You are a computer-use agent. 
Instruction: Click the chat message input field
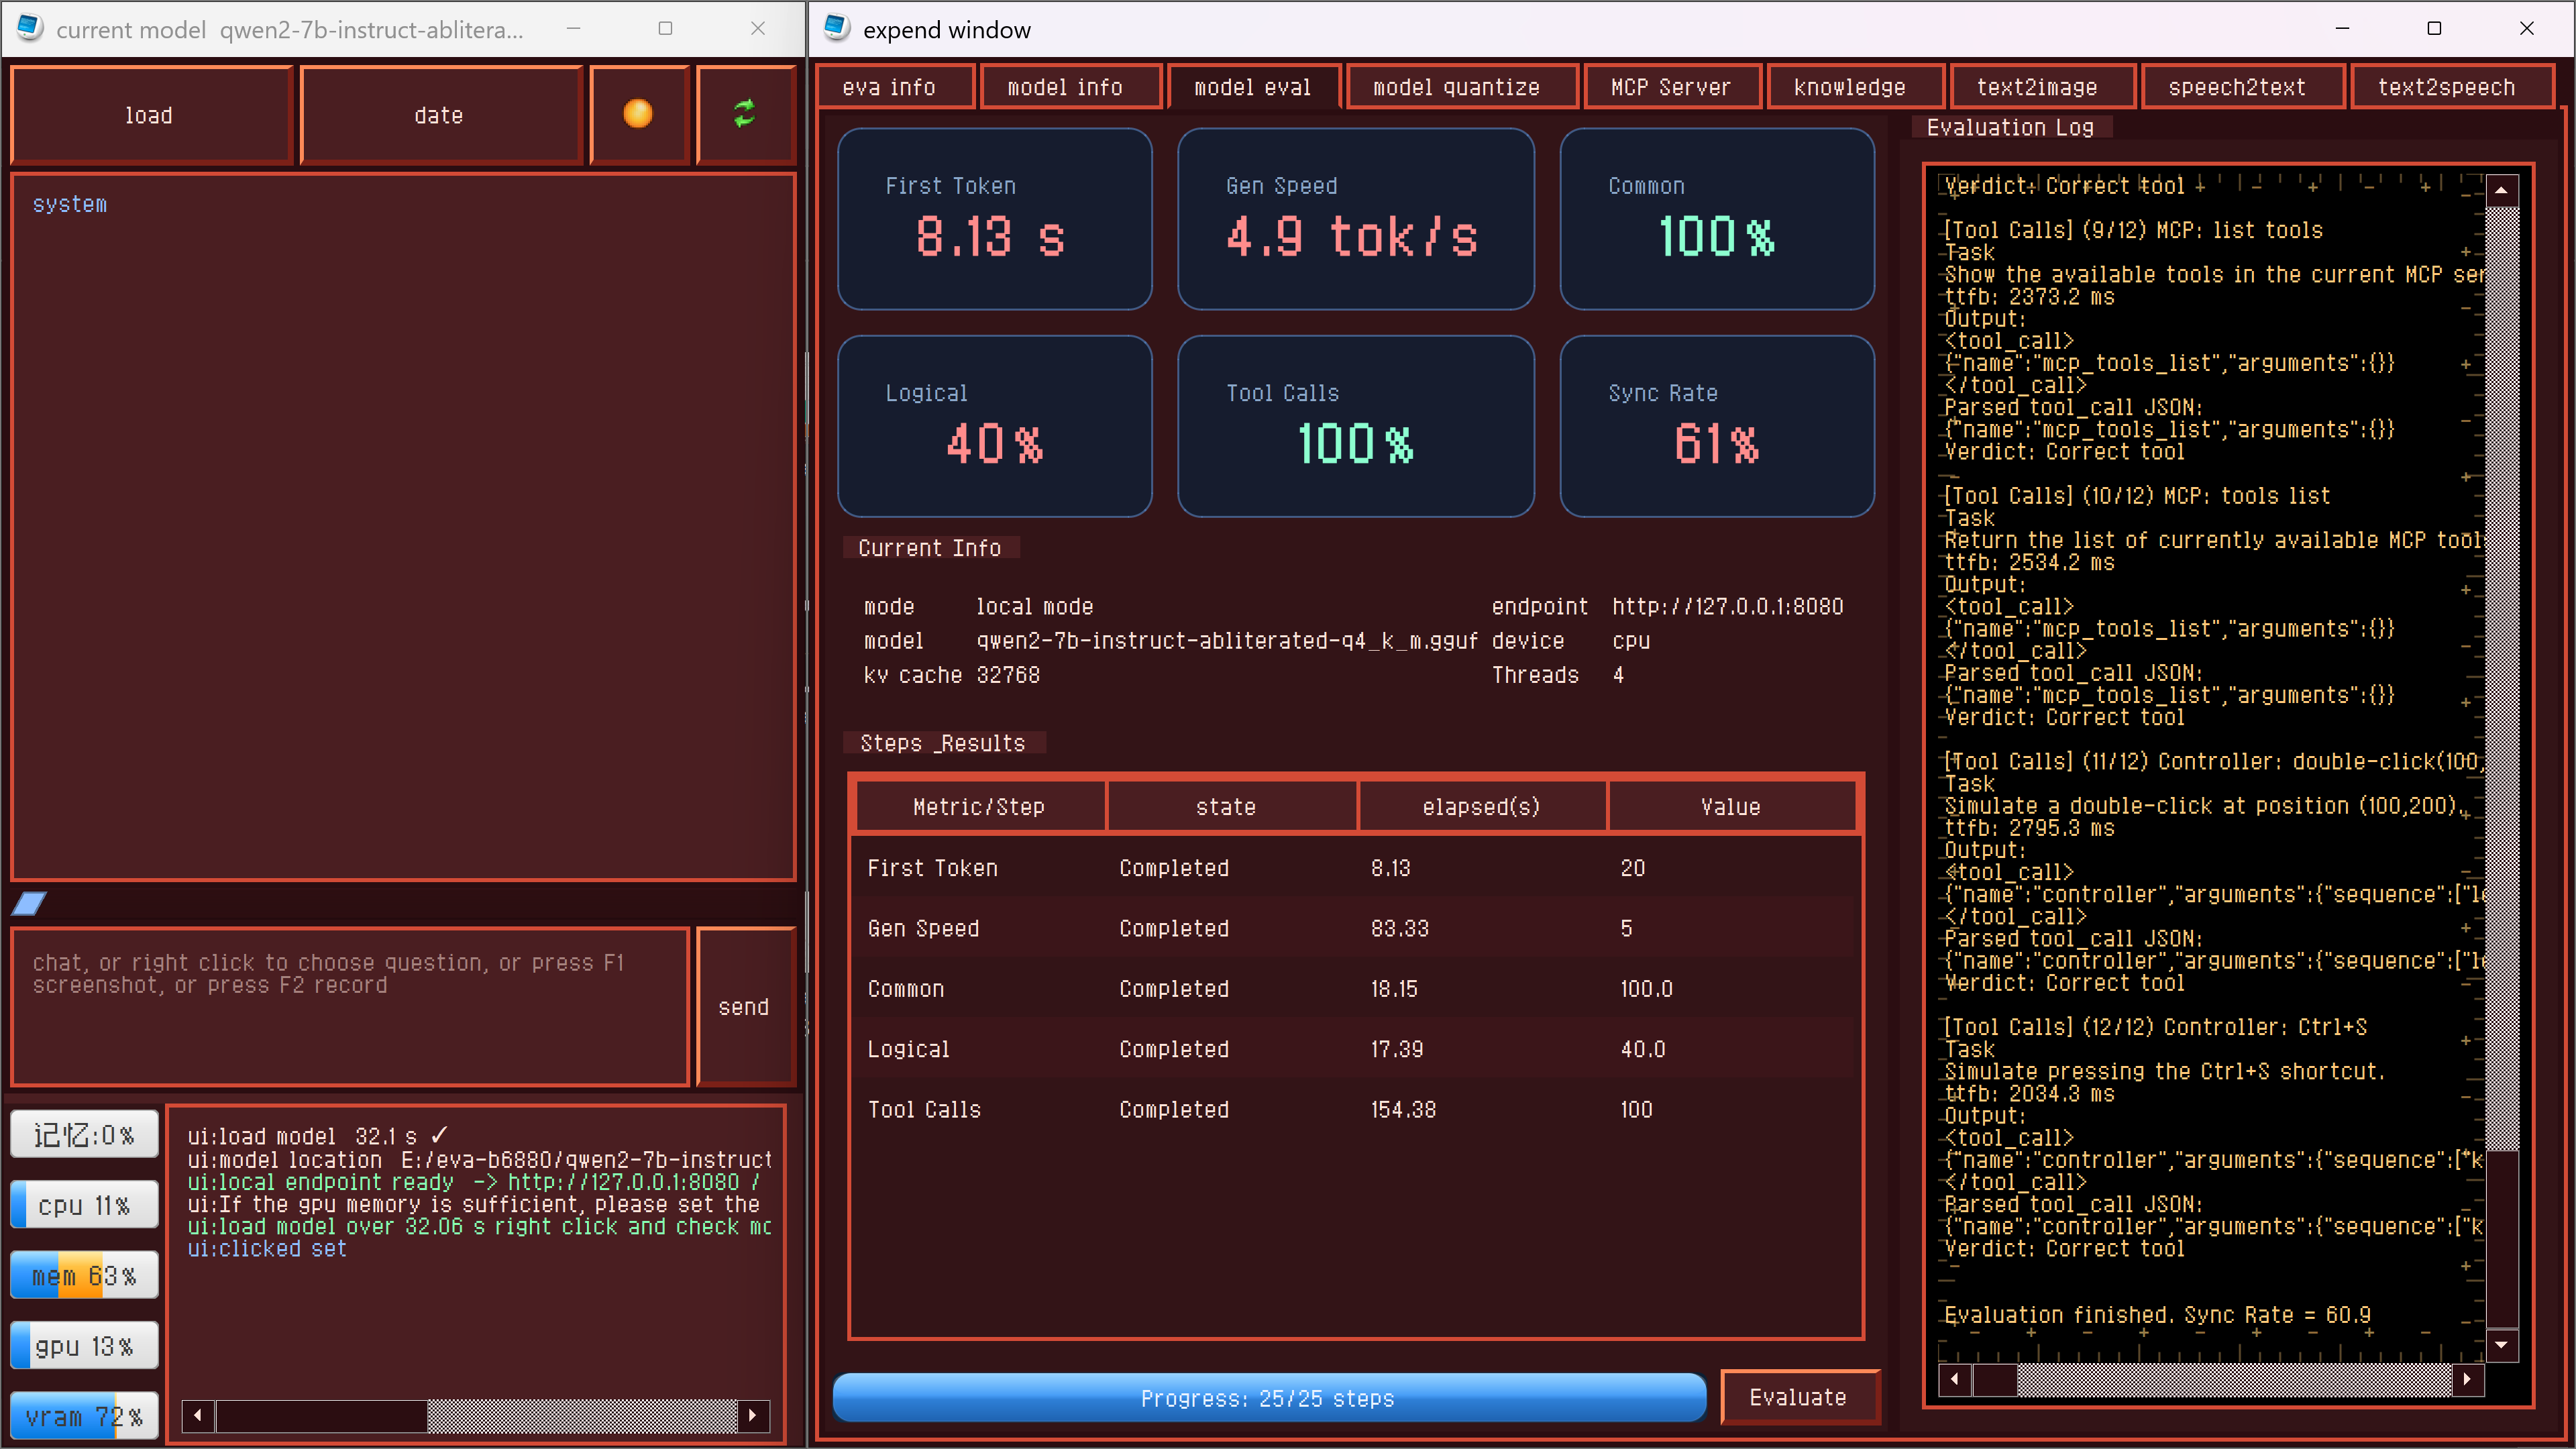pyautogui.click(x=350, y=1006)
